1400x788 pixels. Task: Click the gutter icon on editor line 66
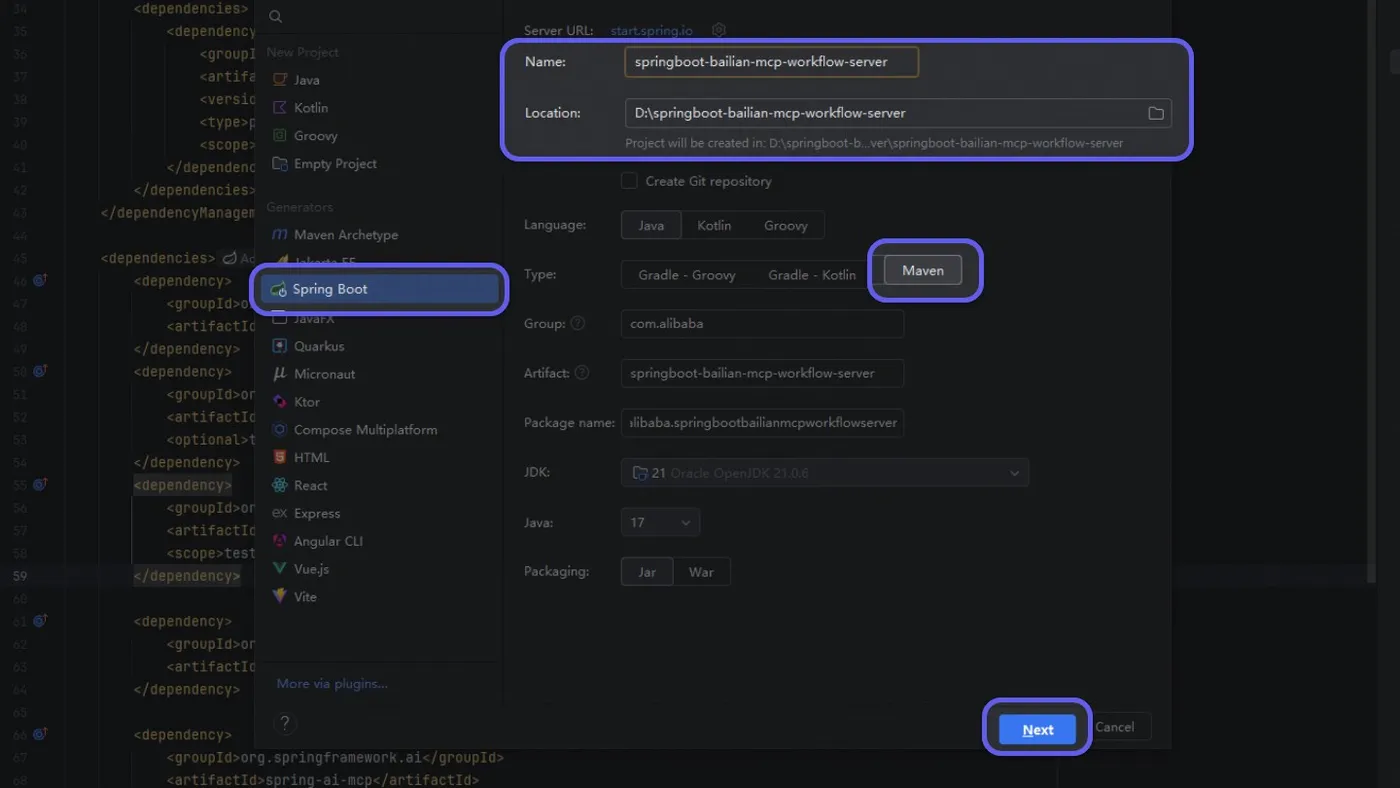point(40,735)
